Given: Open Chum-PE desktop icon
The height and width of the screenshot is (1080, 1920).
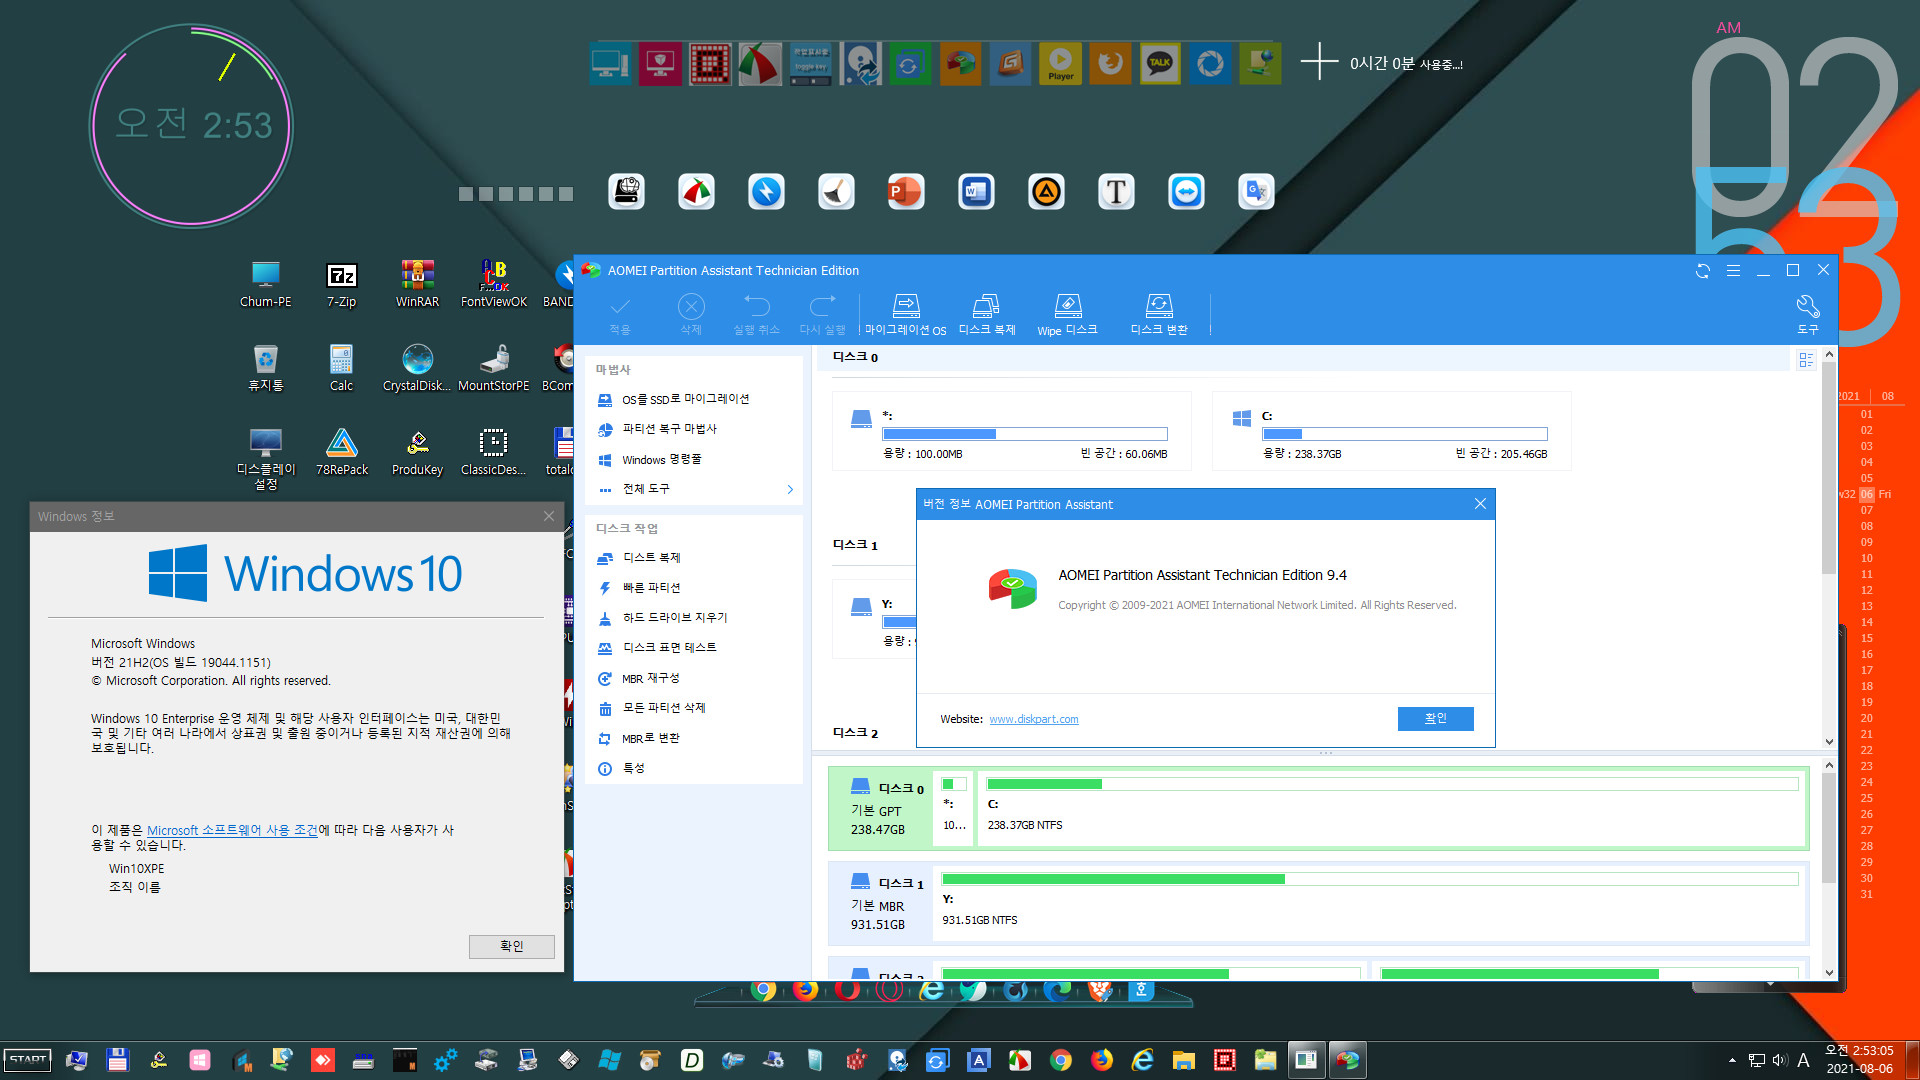Looking at the screenshot, I should [265, 284].
